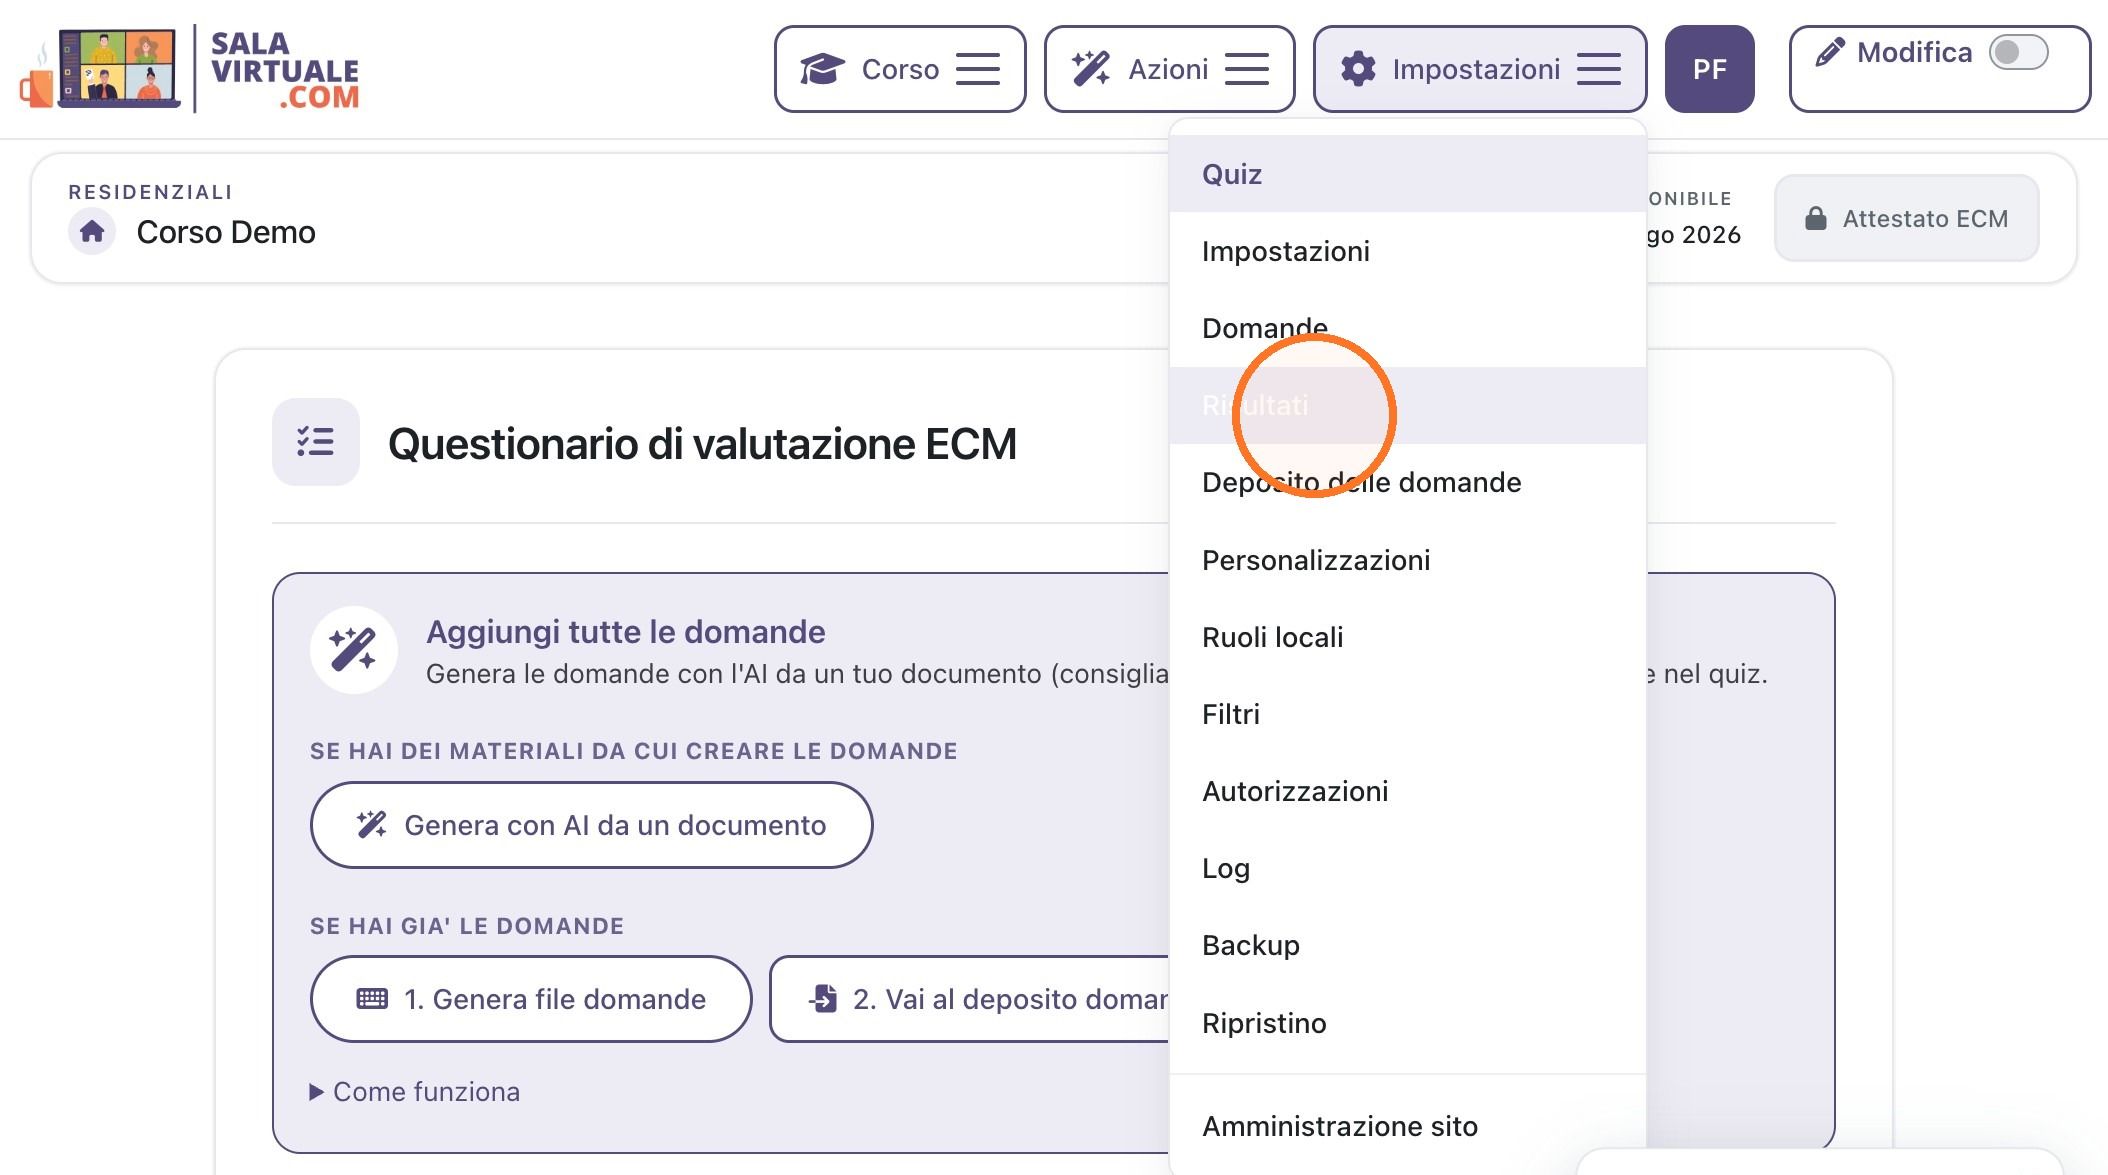This screenshot has height=1175, width=2108.
Task: Click the Quiz menu header
Action: point(1407,174)
